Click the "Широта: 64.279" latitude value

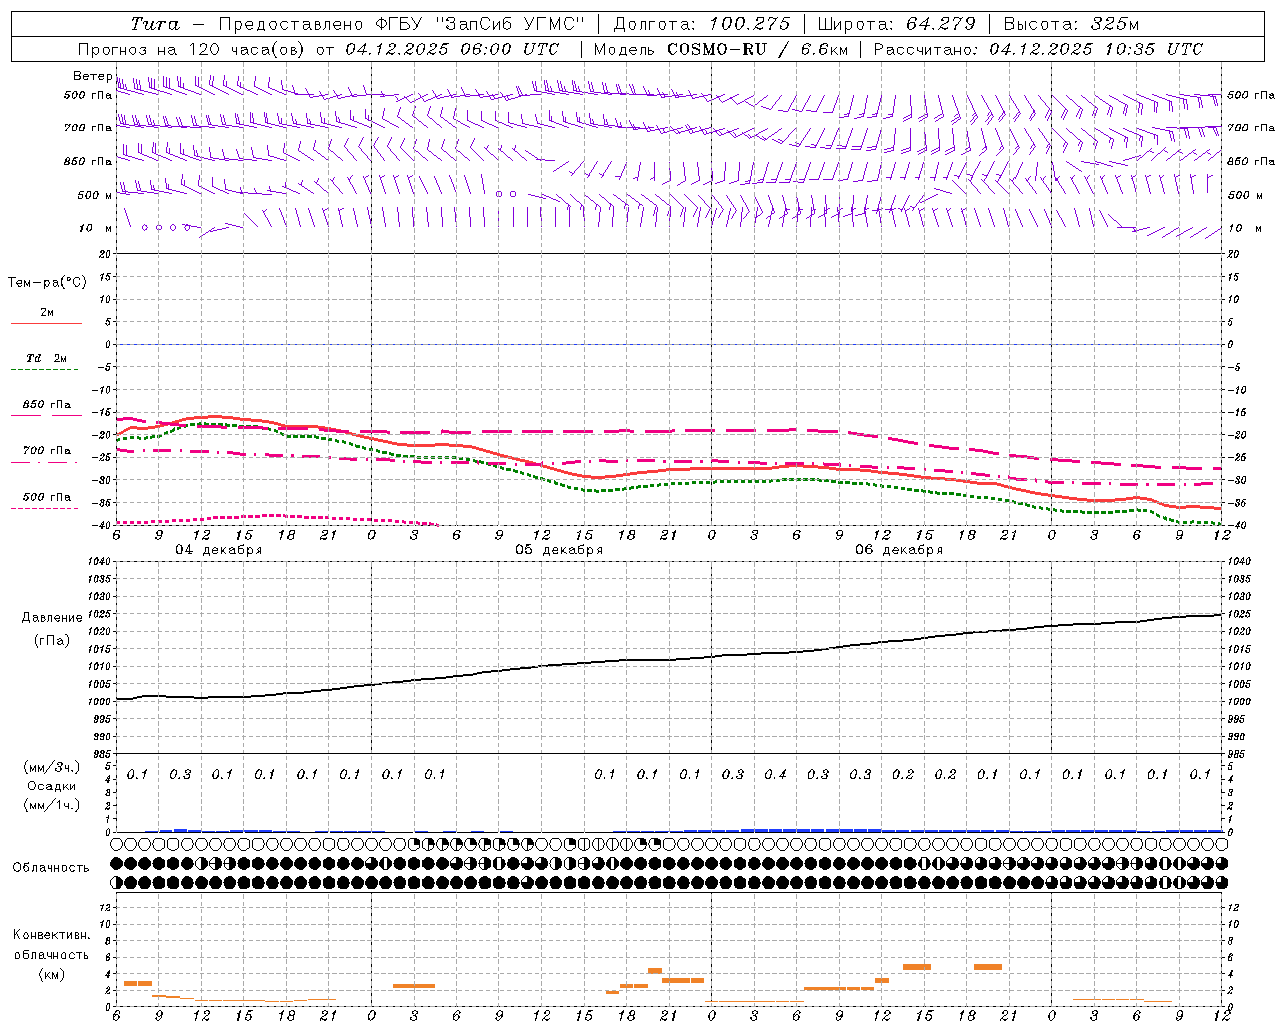[896, 24]
